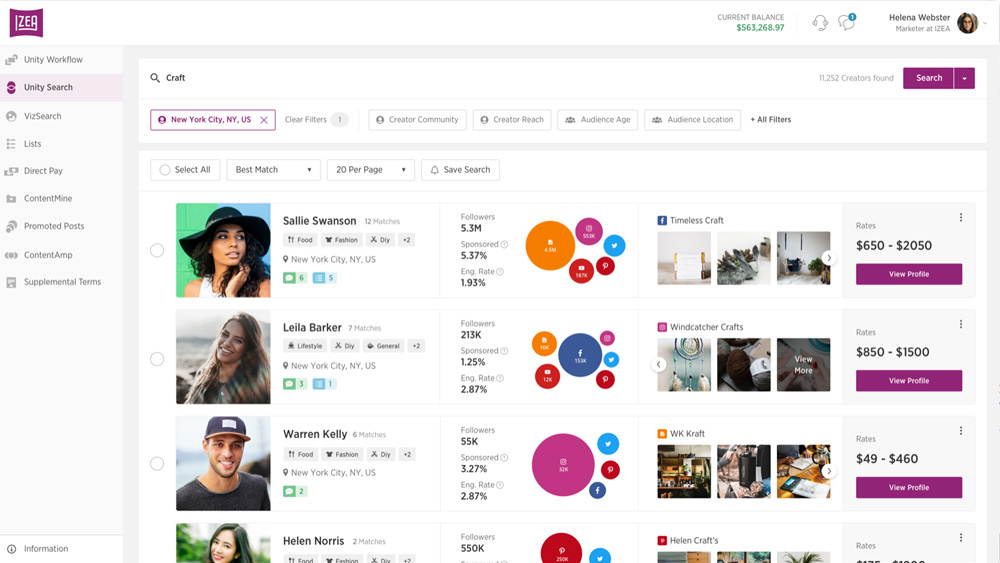Open the Best Match sort dropdown
This screenshot has height=563, width=1000.
(273, 170)
